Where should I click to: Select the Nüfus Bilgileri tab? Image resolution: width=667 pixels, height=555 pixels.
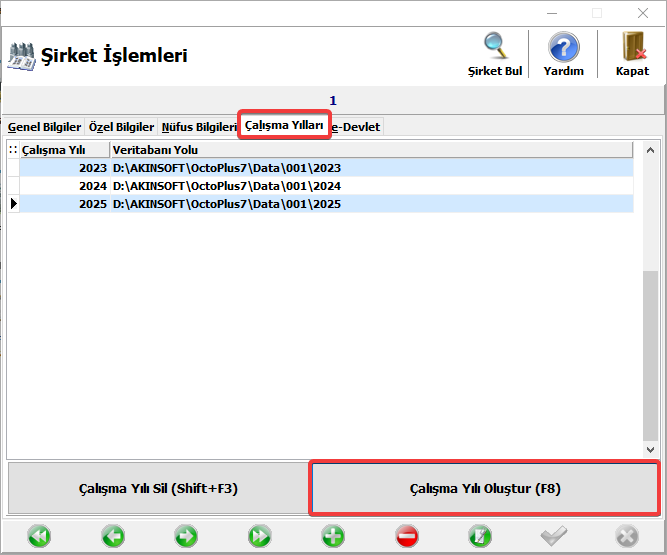point(198,127)
